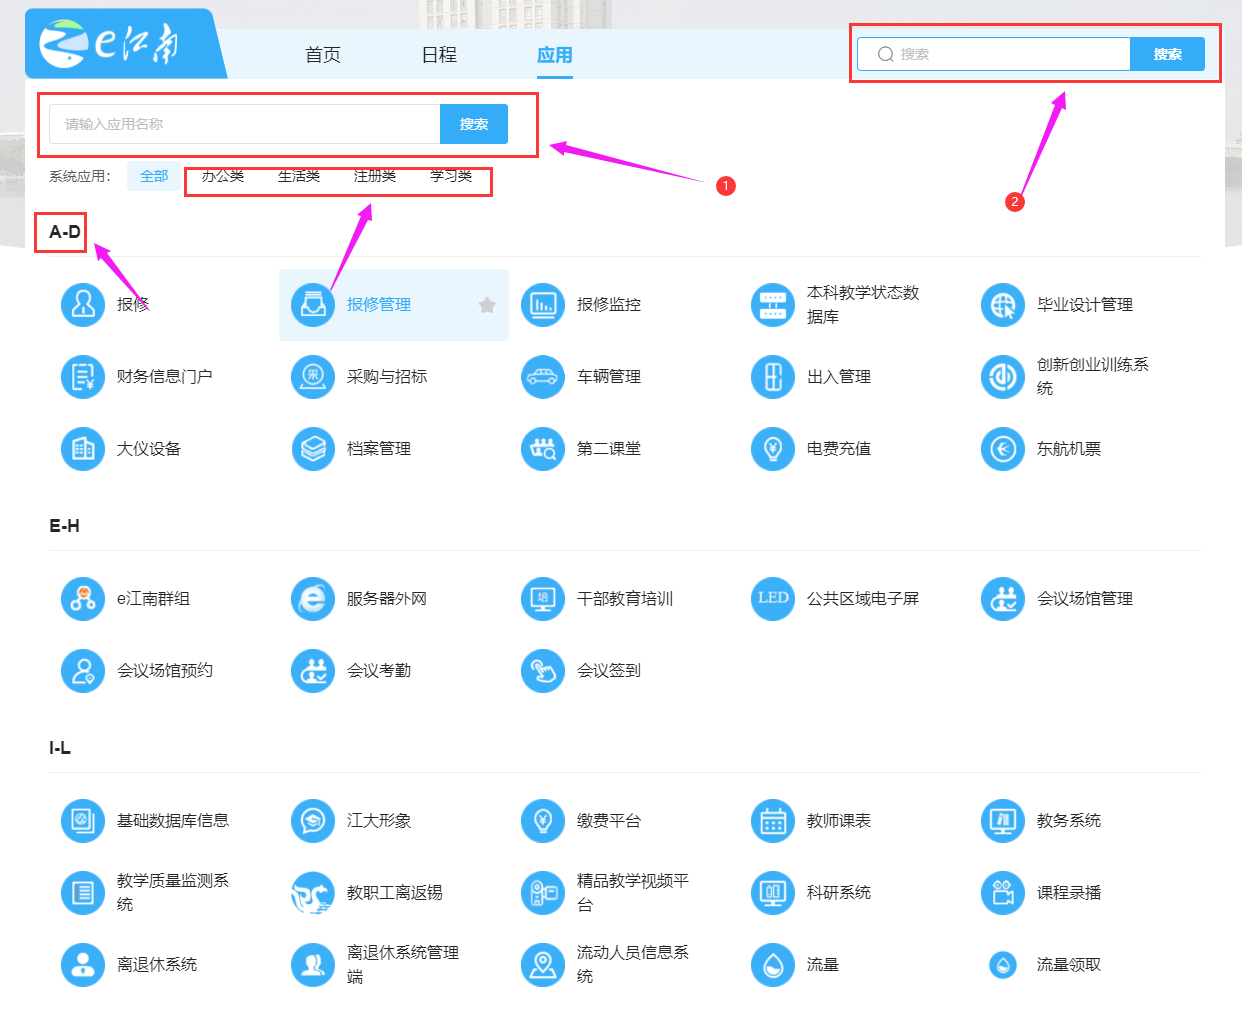Open the 电费充值 lightbulb icon

(773, 448)
